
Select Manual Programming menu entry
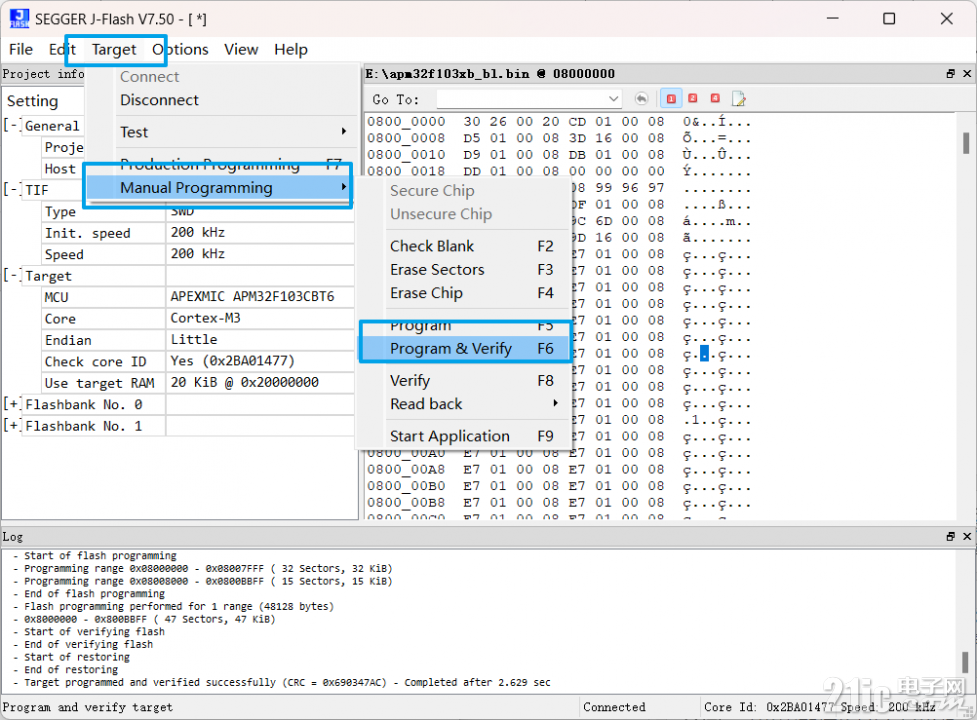[218, 187]
